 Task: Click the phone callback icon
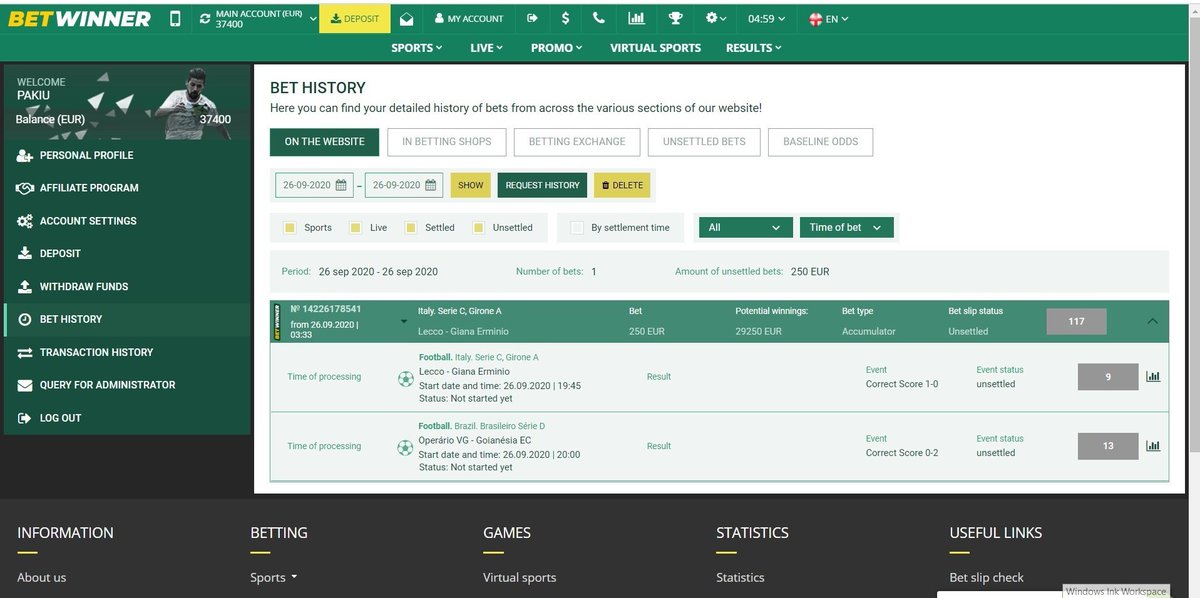[599, 18]
